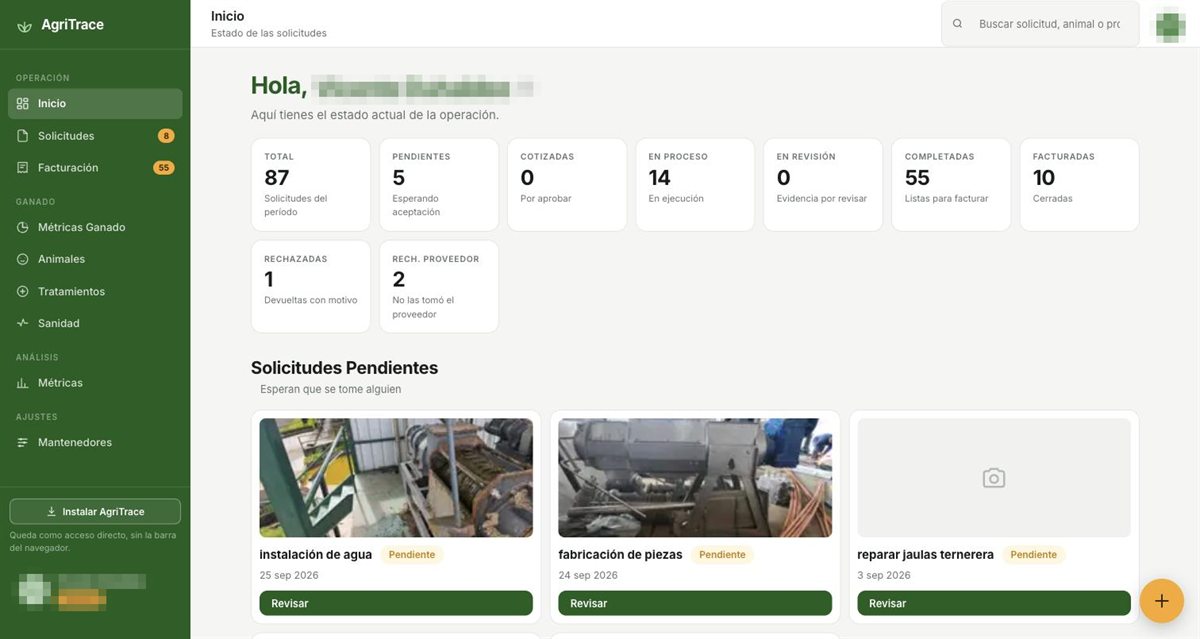The width and height of the screenshot is (1200, 639).
Task: Click the Instalar AgriTrace button
Action: coord(95,512)
